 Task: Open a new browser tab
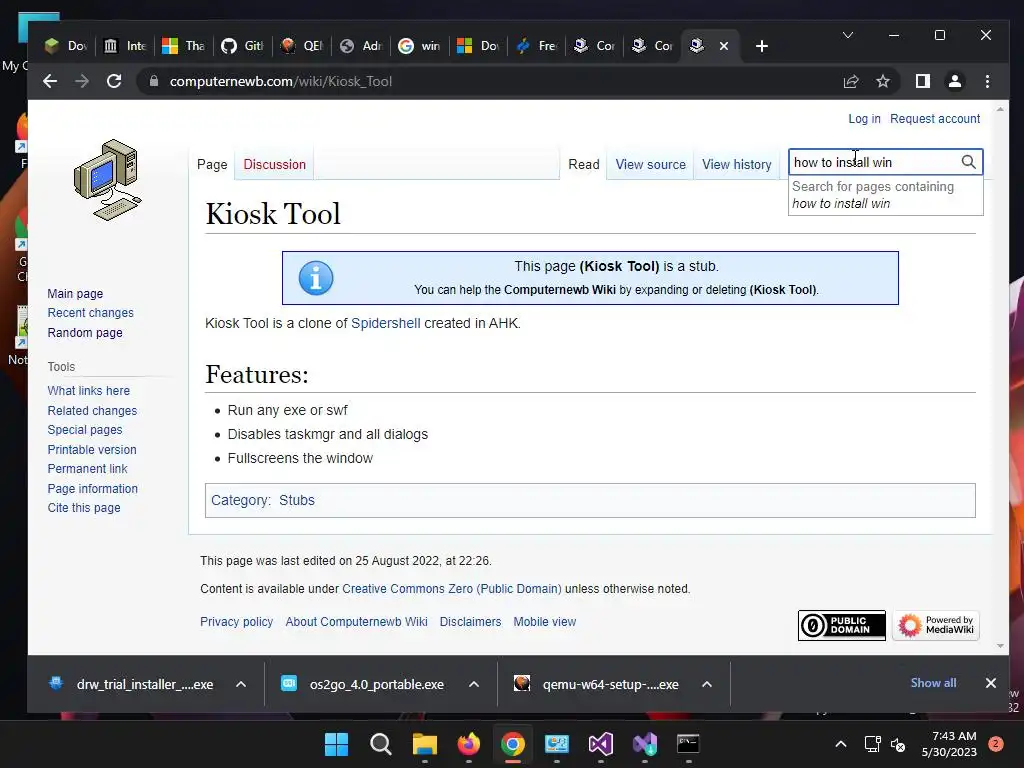761,46
